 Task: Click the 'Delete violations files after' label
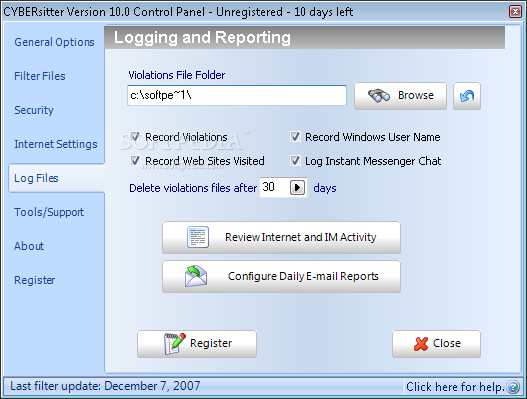tap(193, 188)
